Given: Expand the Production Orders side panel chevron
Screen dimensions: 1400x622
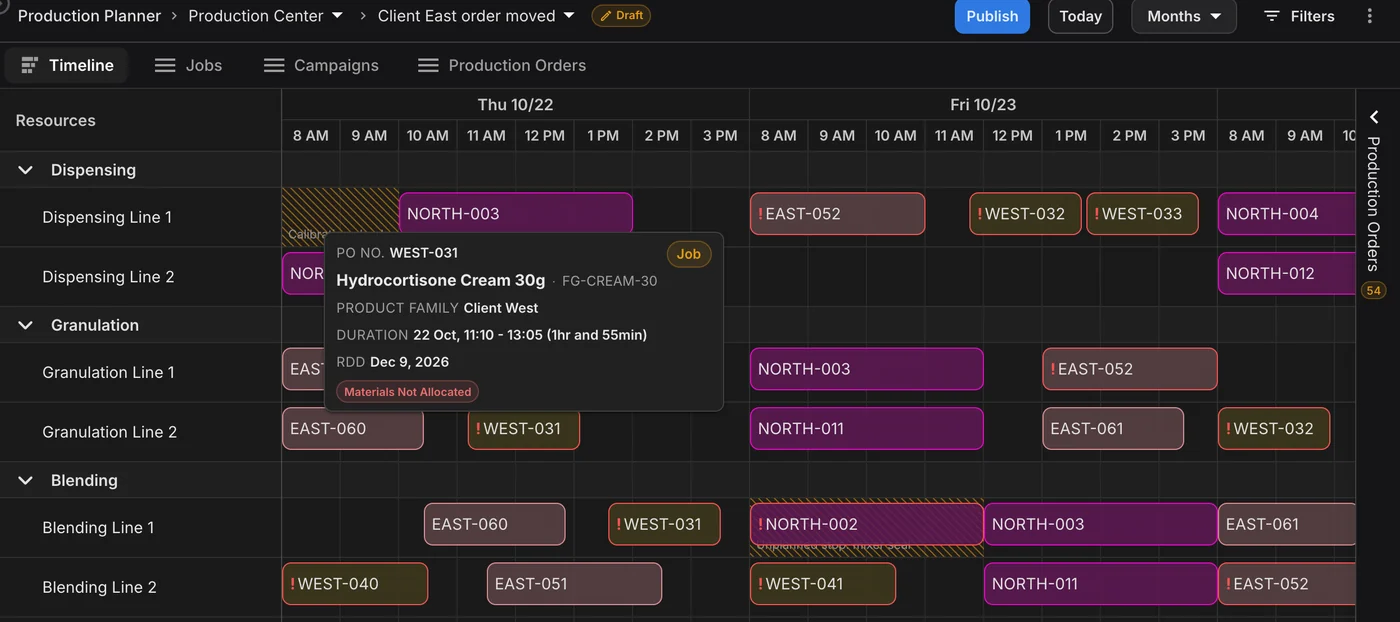Looking at the screenshot, I should click(1374, 117).
